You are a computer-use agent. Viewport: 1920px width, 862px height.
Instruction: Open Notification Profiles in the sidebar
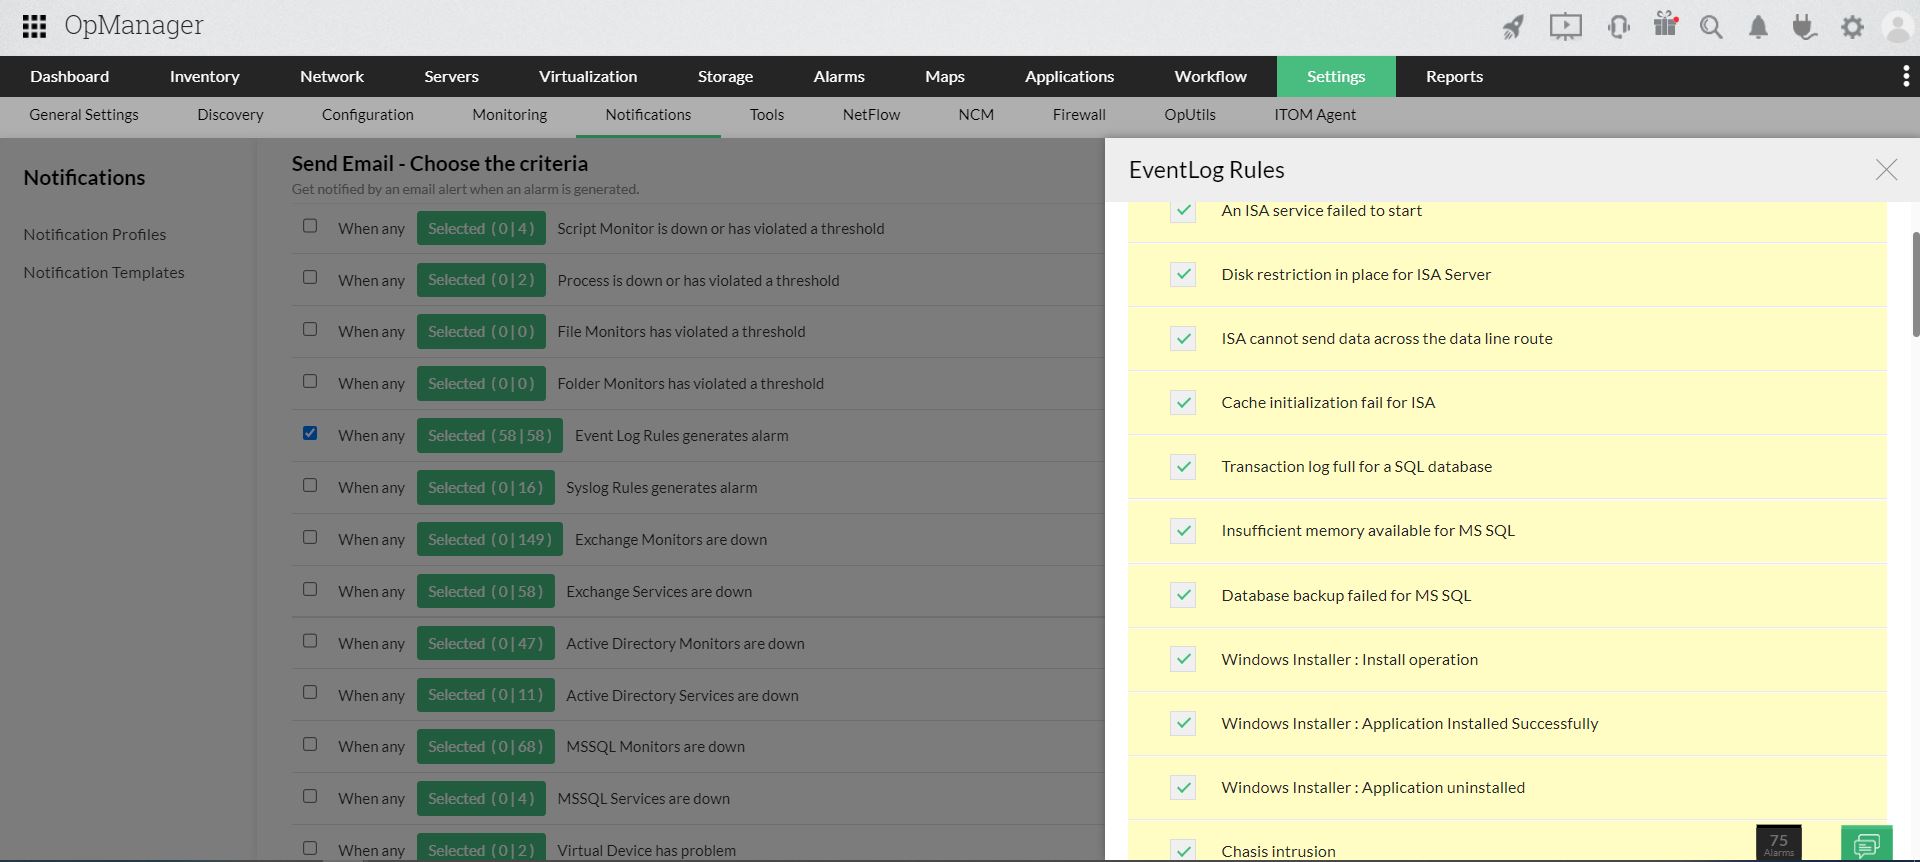[x=95, y=234]
